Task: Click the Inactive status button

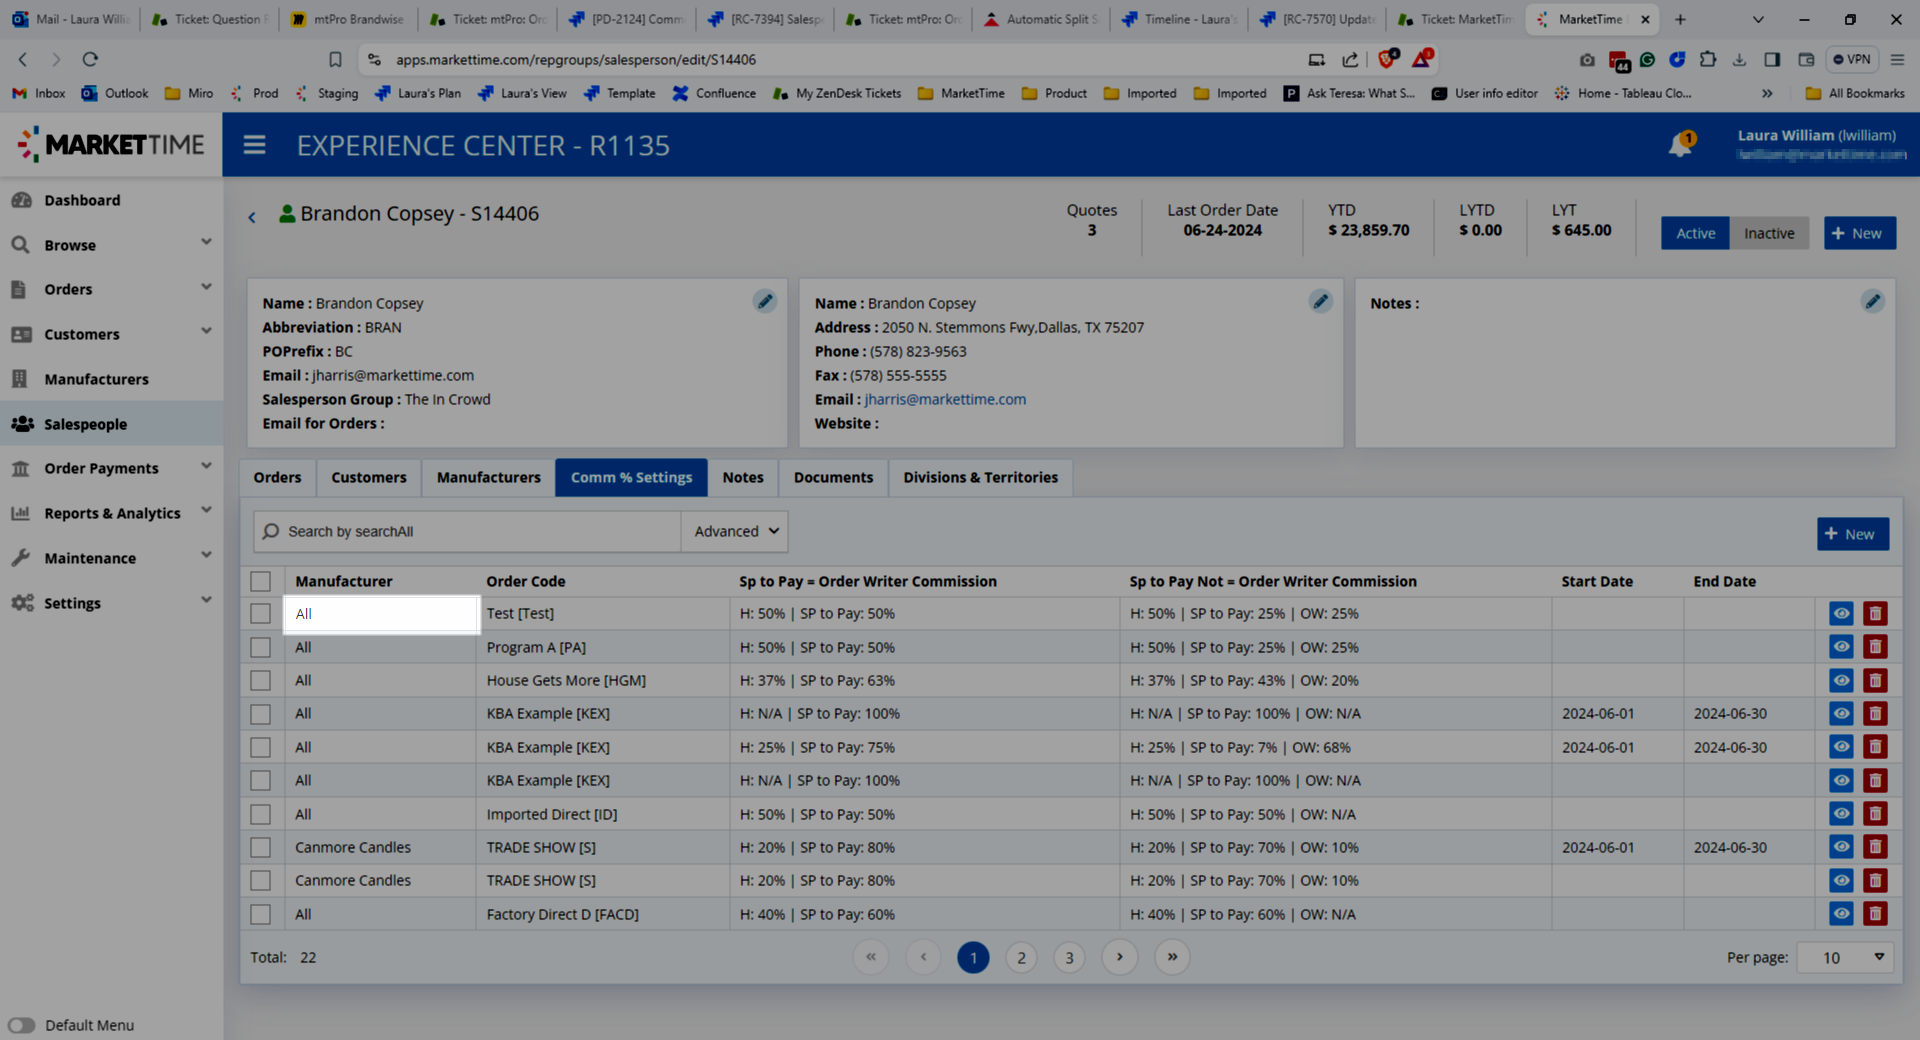Action: 1768,233
